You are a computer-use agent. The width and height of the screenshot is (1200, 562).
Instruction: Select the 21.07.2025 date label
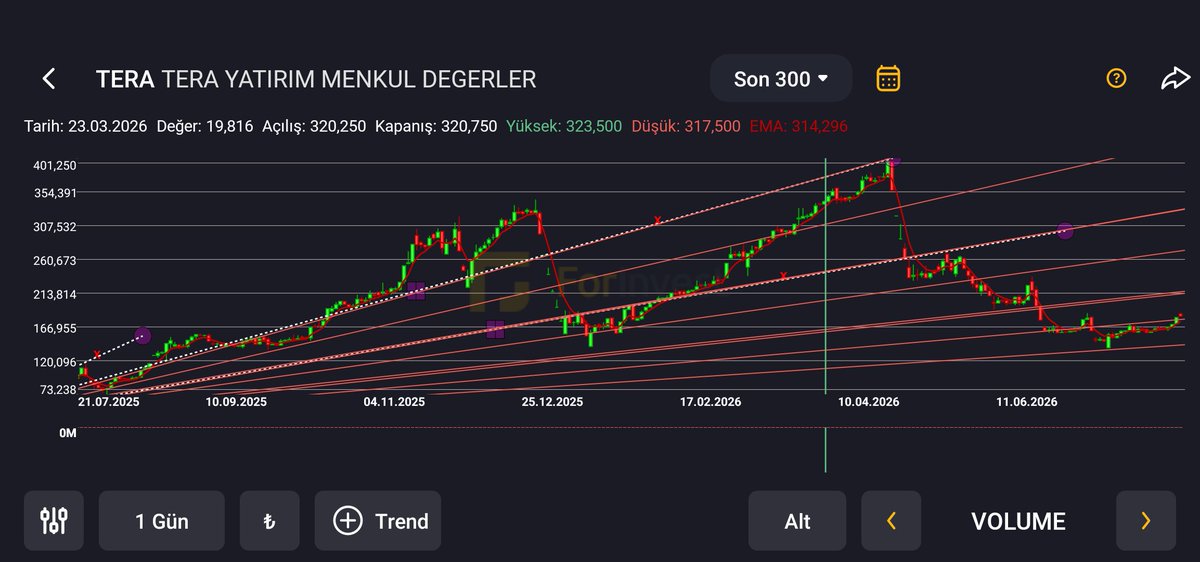[x=108, y=401]
